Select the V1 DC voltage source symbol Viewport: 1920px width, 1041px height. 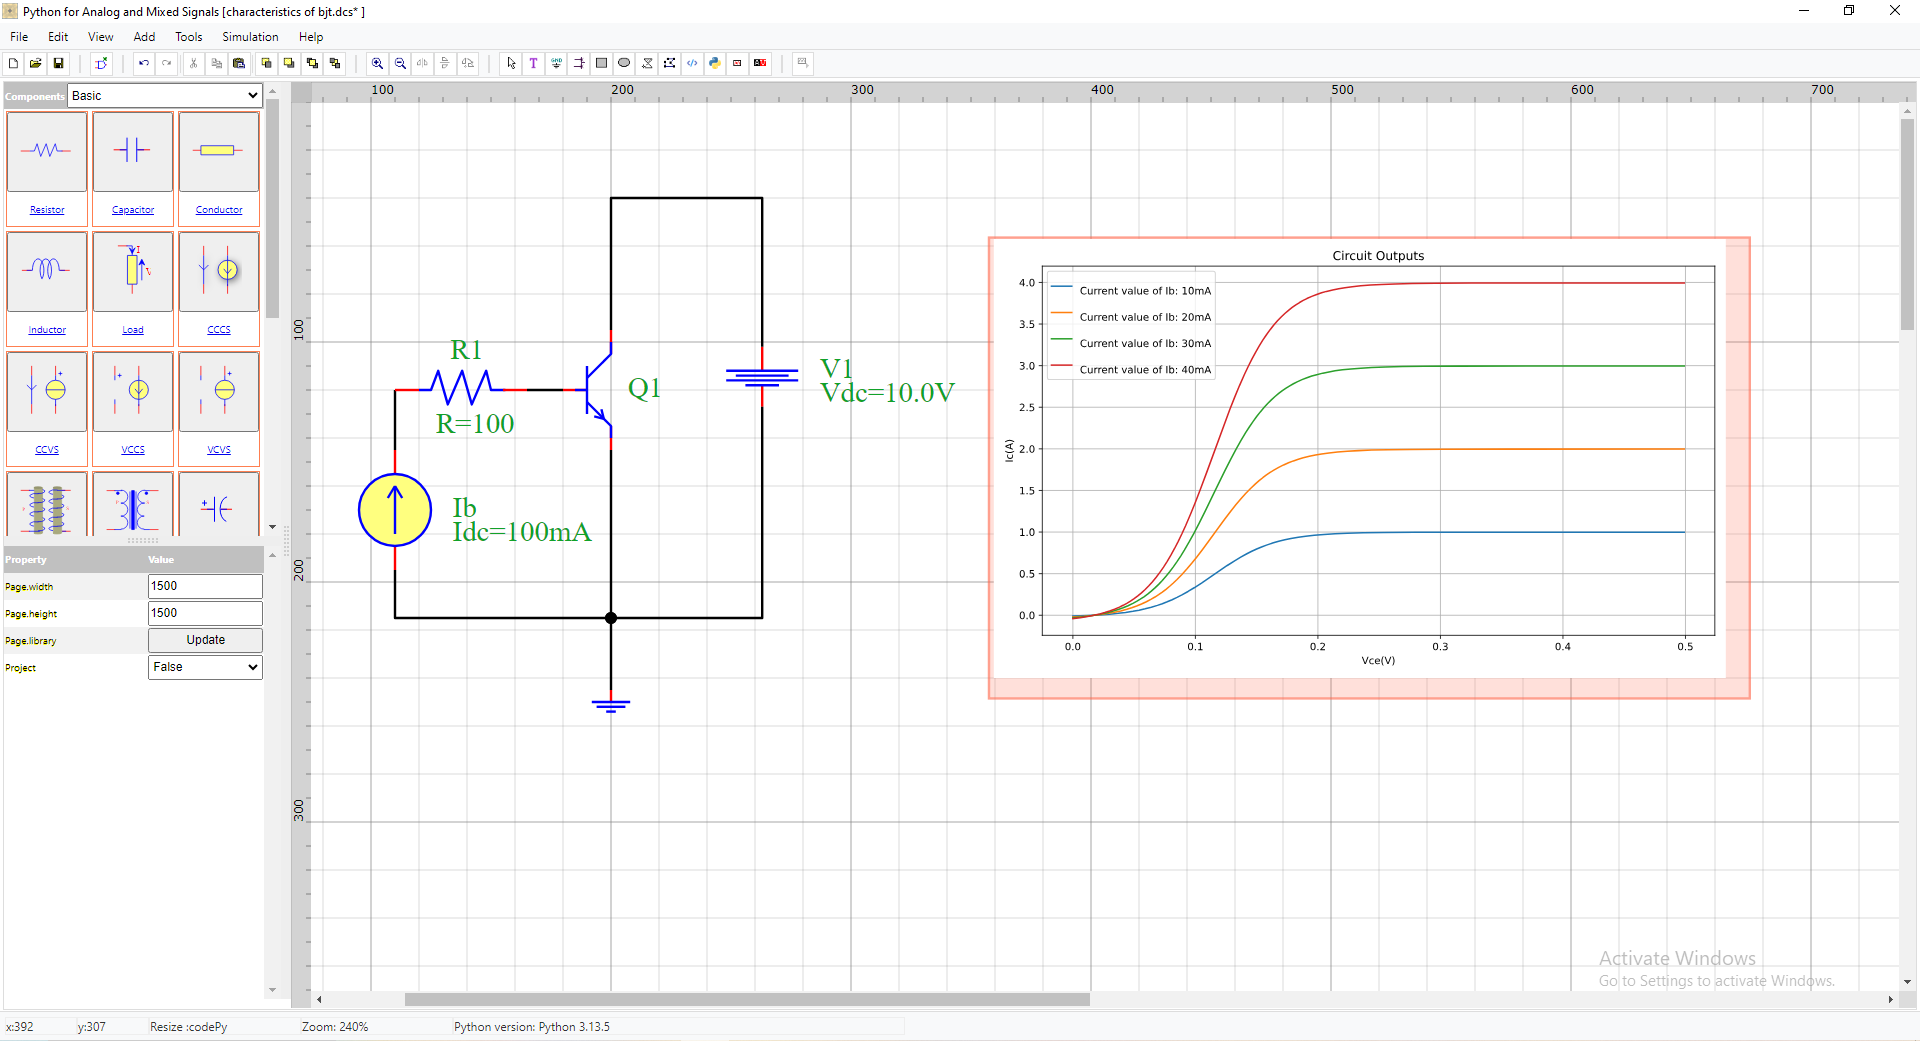pos(762,377)
